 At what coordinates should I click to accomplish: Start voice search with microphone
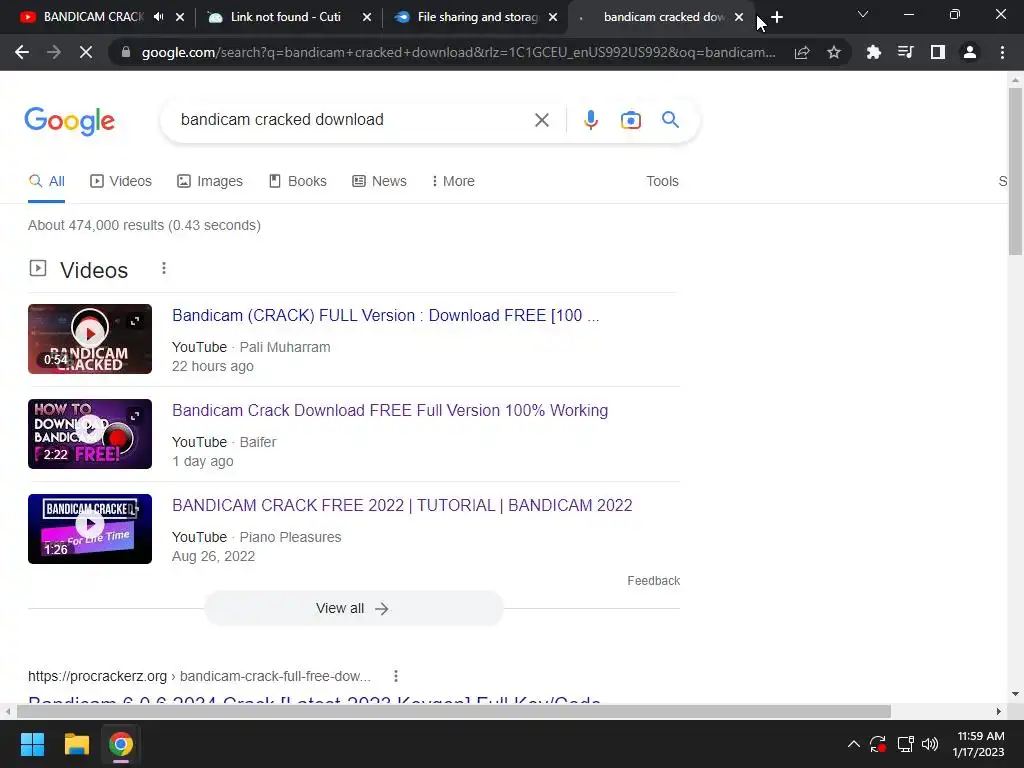pos(590,120)
